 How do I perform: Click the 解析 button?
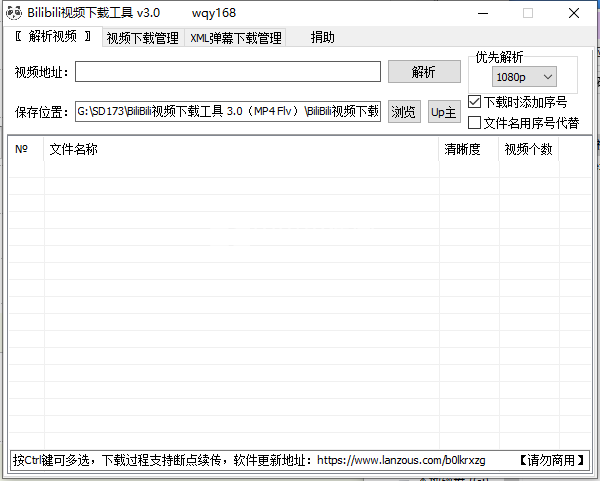tap(424, 72)
